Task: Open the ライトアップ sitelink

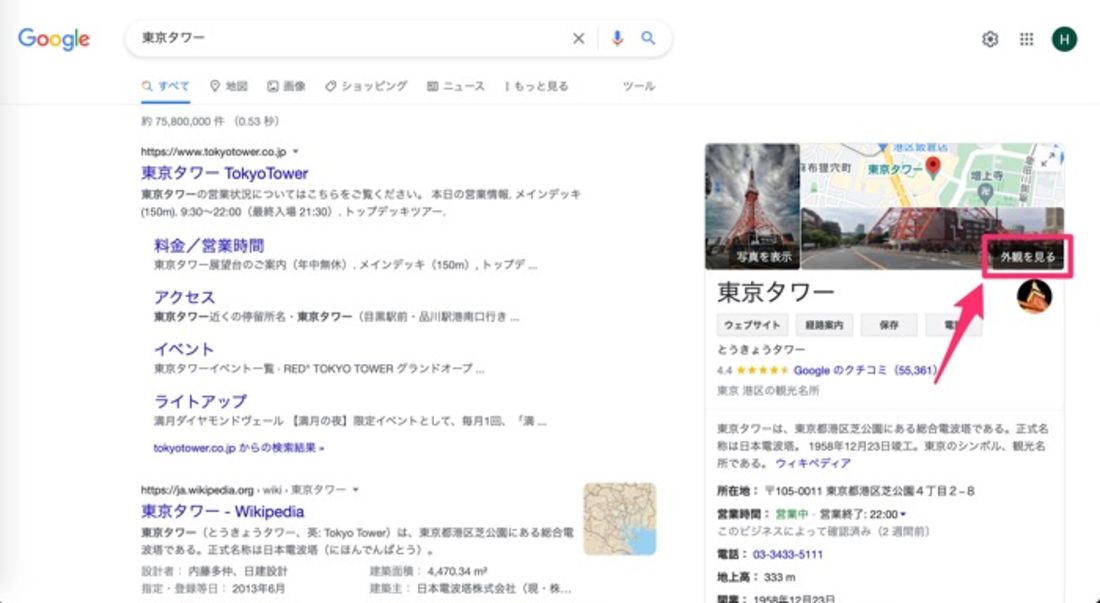Action: point(201,401)
